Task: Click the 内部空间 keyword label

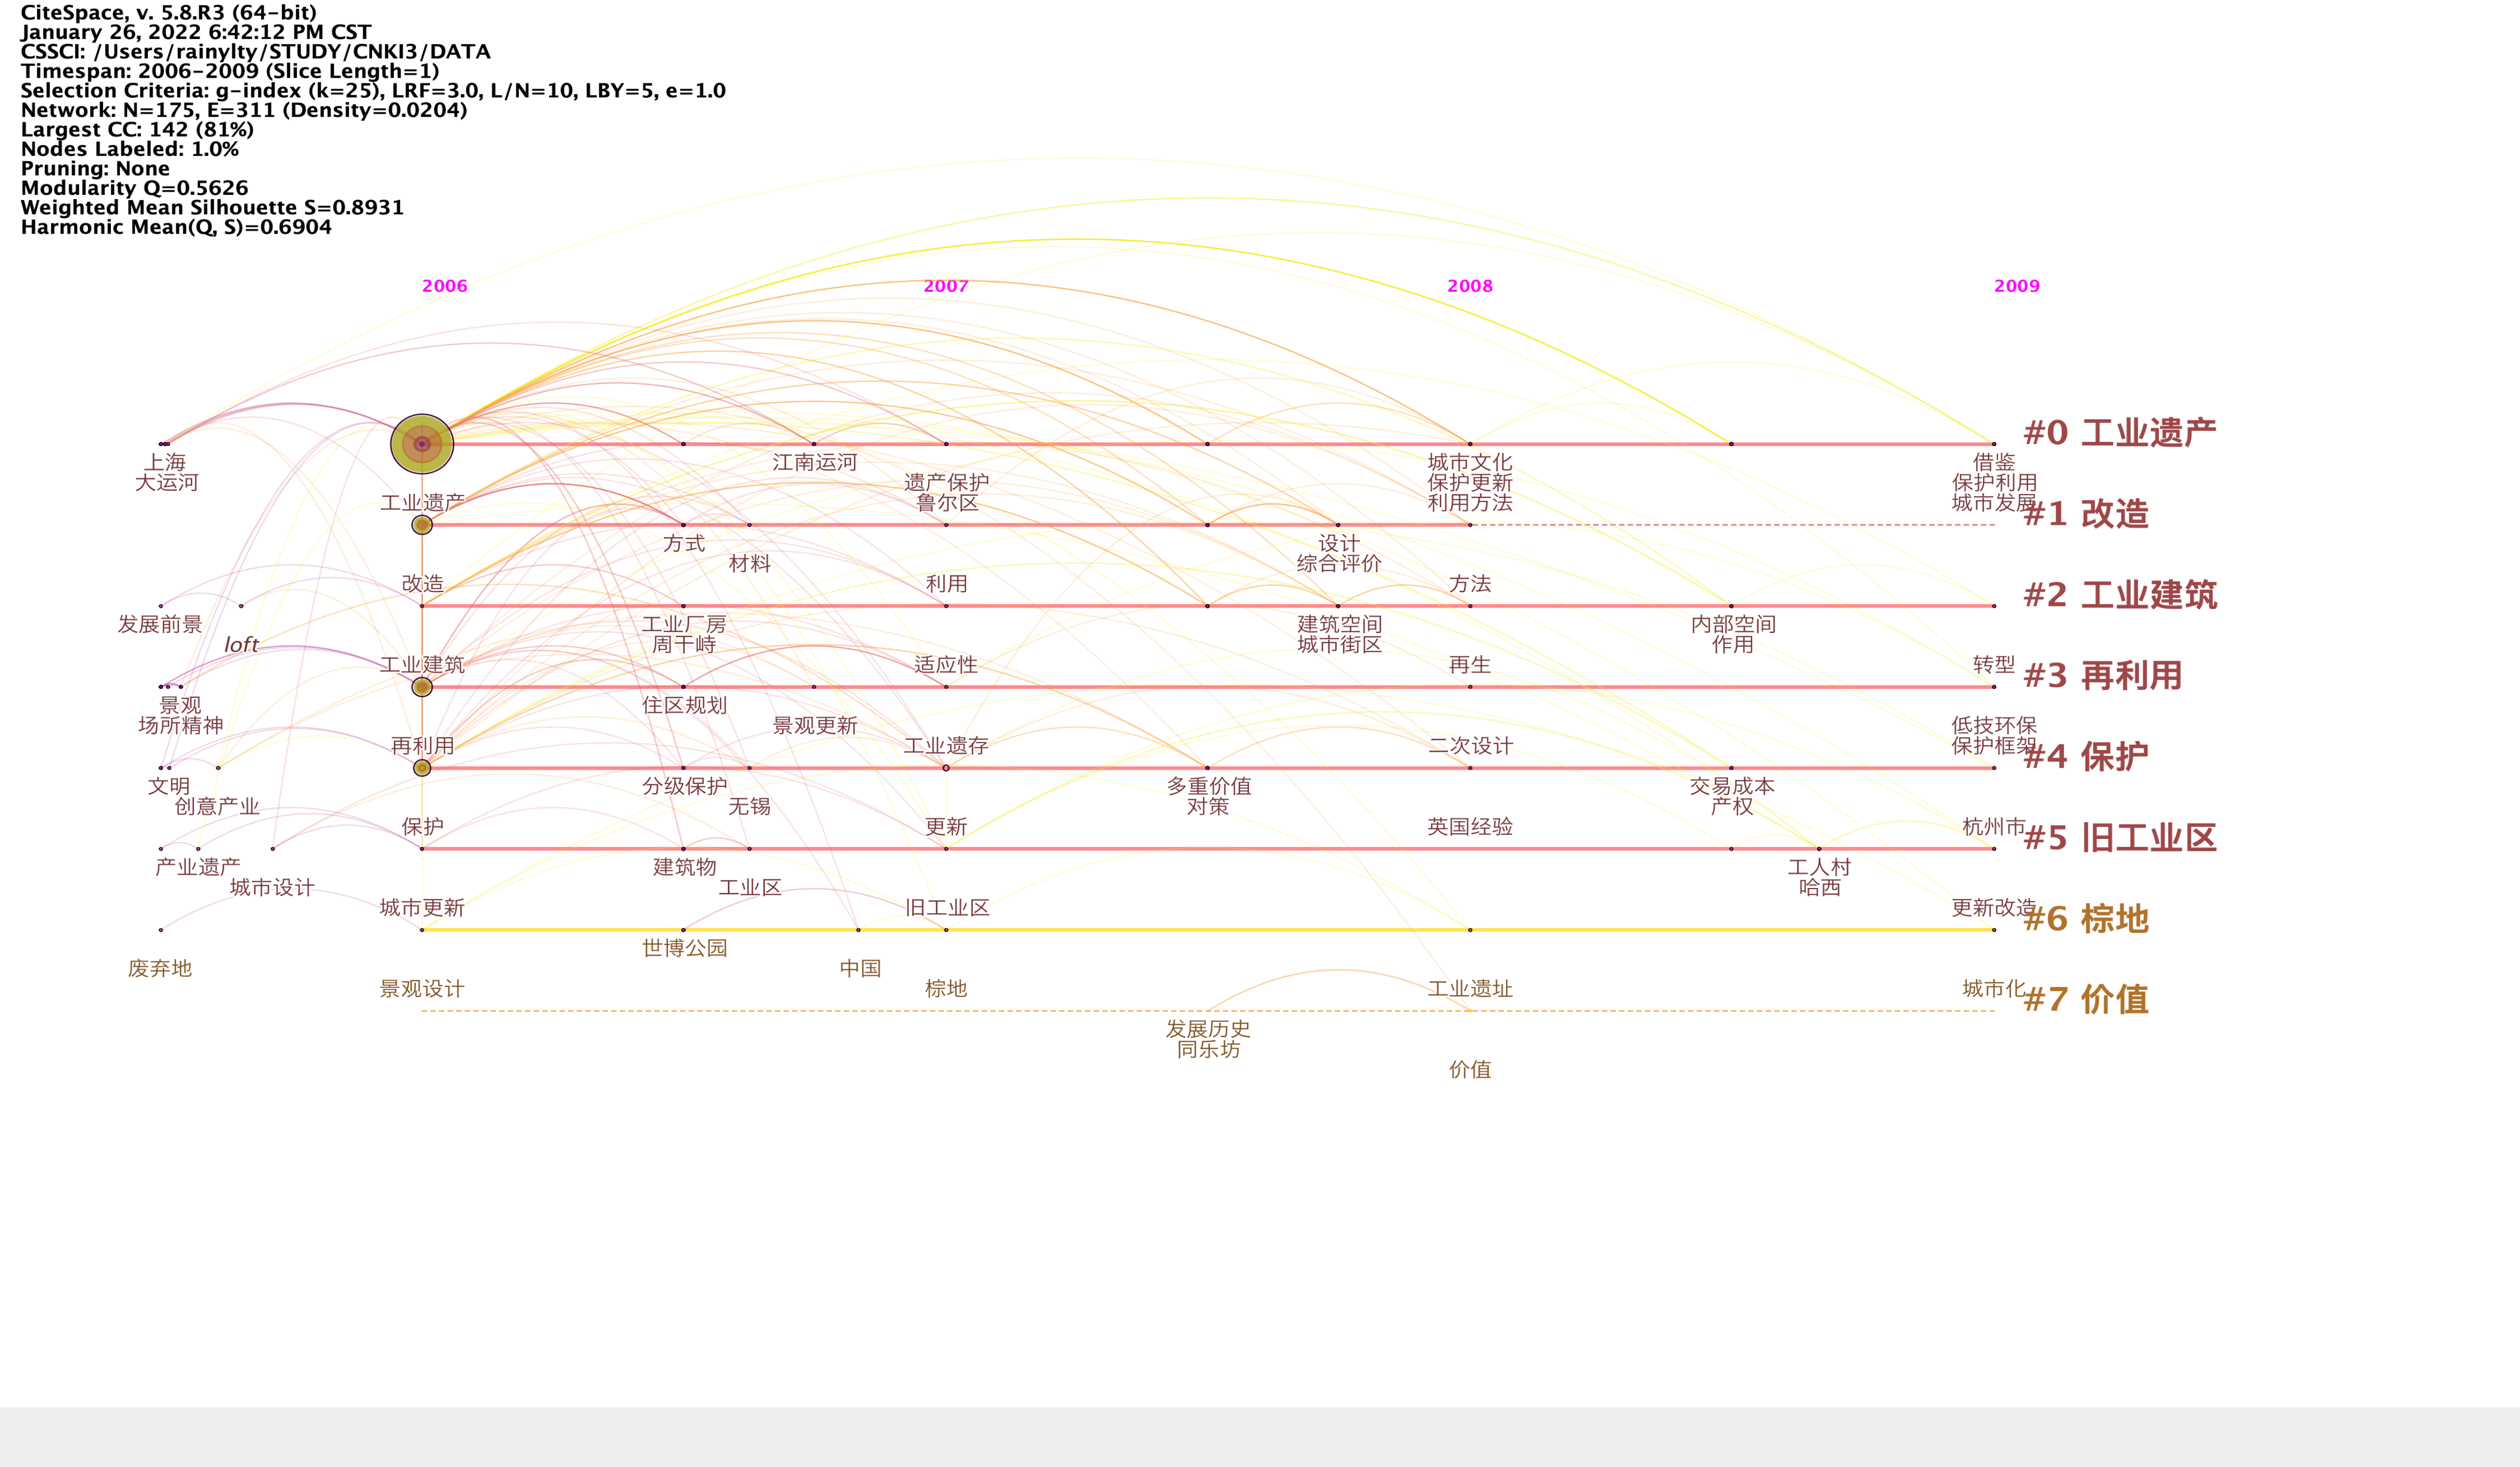Action: [1733, 625]
